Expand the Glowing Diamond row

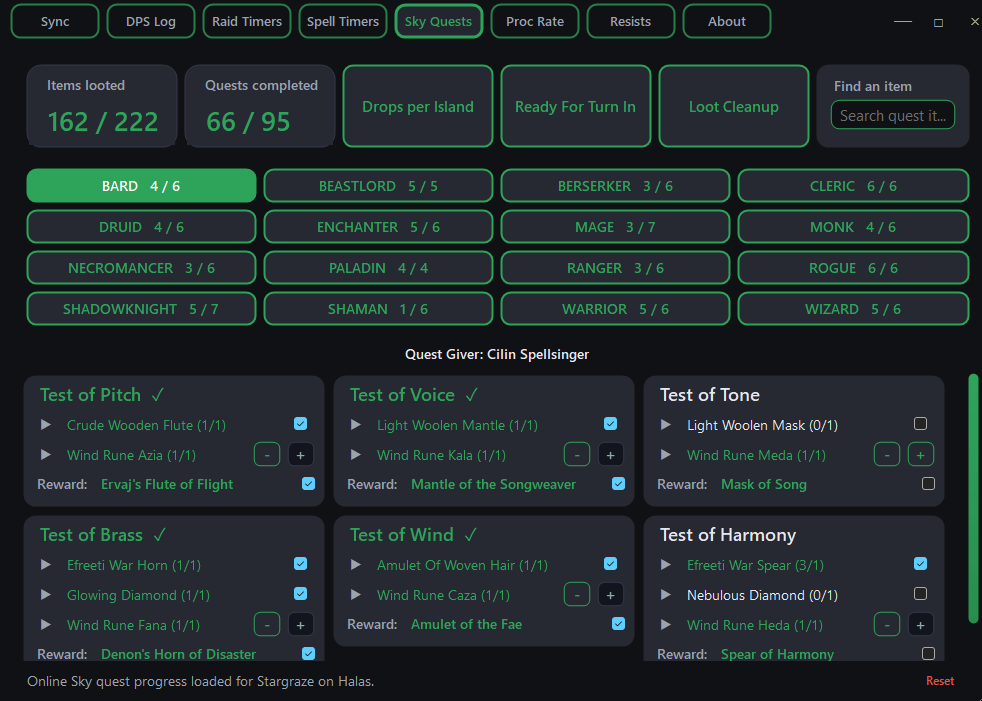[x=46, y=595]
